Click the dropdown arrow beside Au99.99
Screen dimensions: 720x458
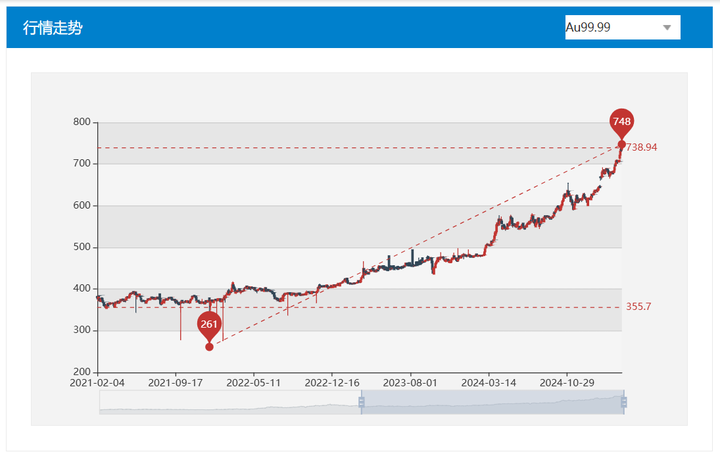[667, 28]
